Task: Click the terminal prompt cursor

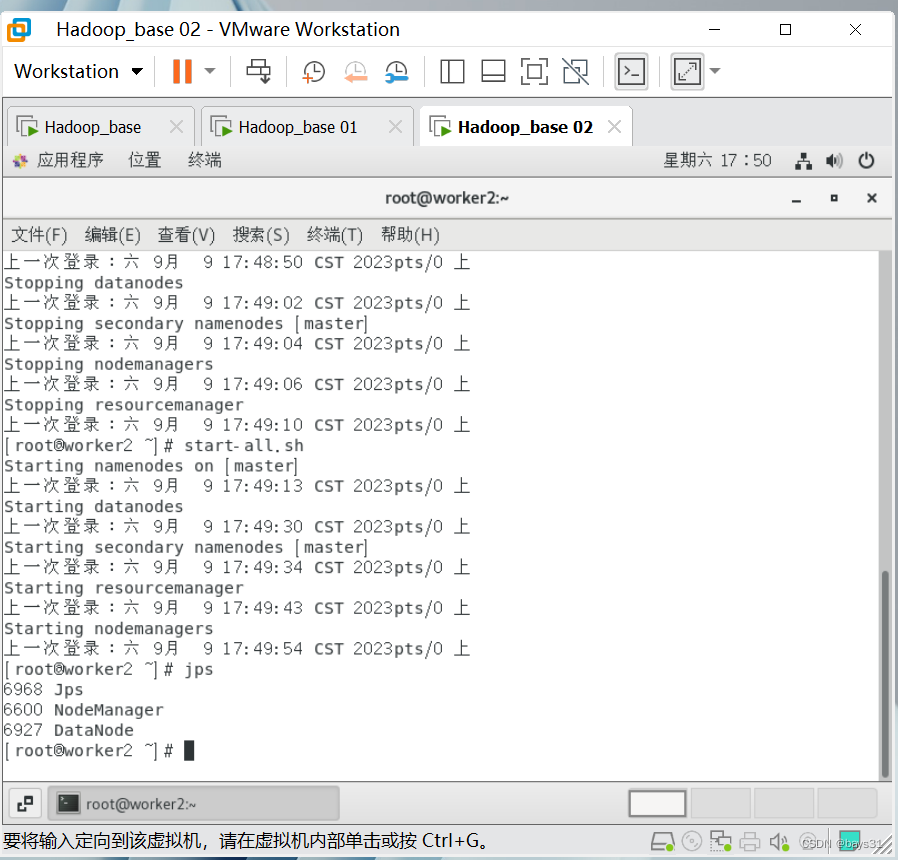Action: coord(189,751)
